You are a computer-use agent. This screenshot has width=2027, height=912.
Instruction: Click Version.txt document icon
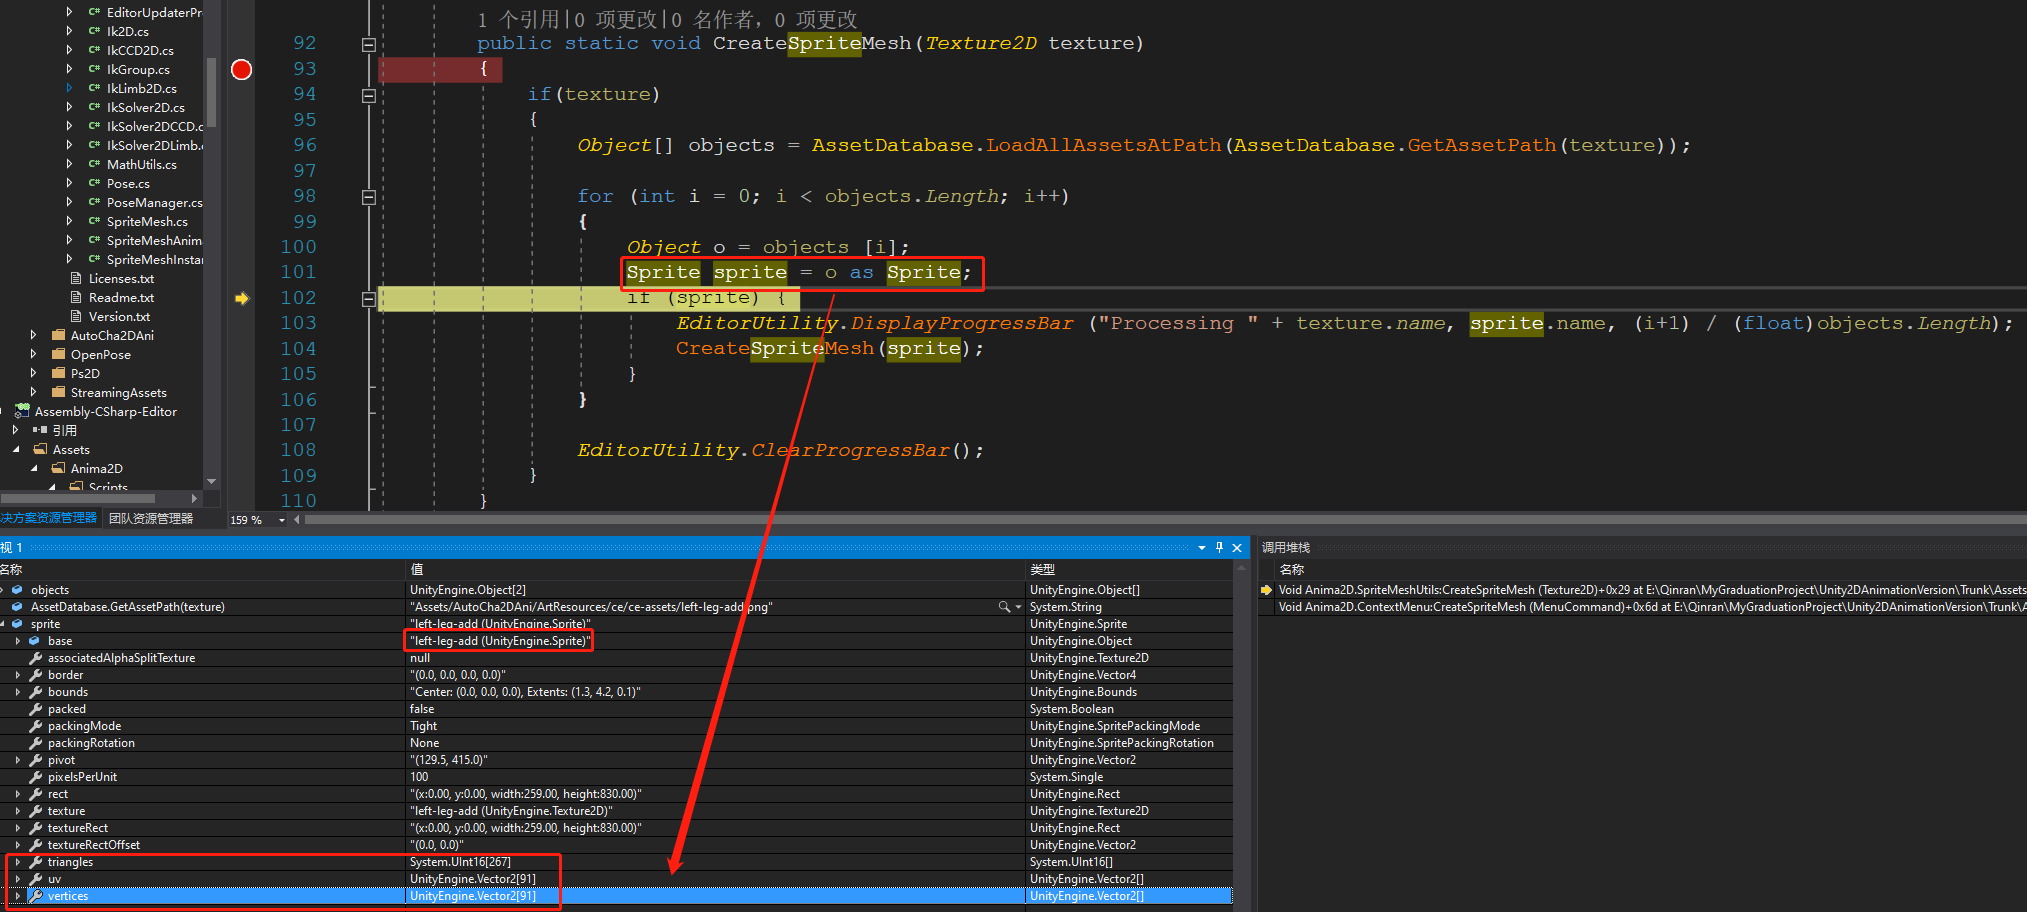click(x=76, y=316)
